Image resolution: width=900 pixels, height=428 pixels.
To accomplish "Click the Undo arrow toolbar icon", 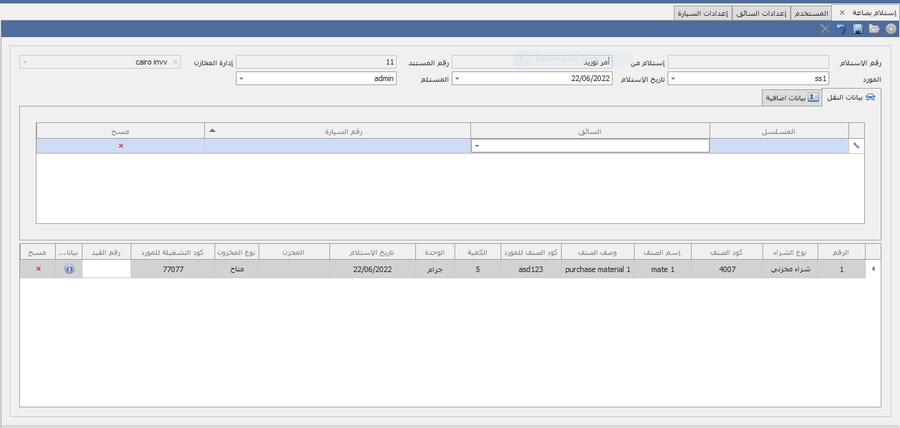I will [x=841, y=30].
